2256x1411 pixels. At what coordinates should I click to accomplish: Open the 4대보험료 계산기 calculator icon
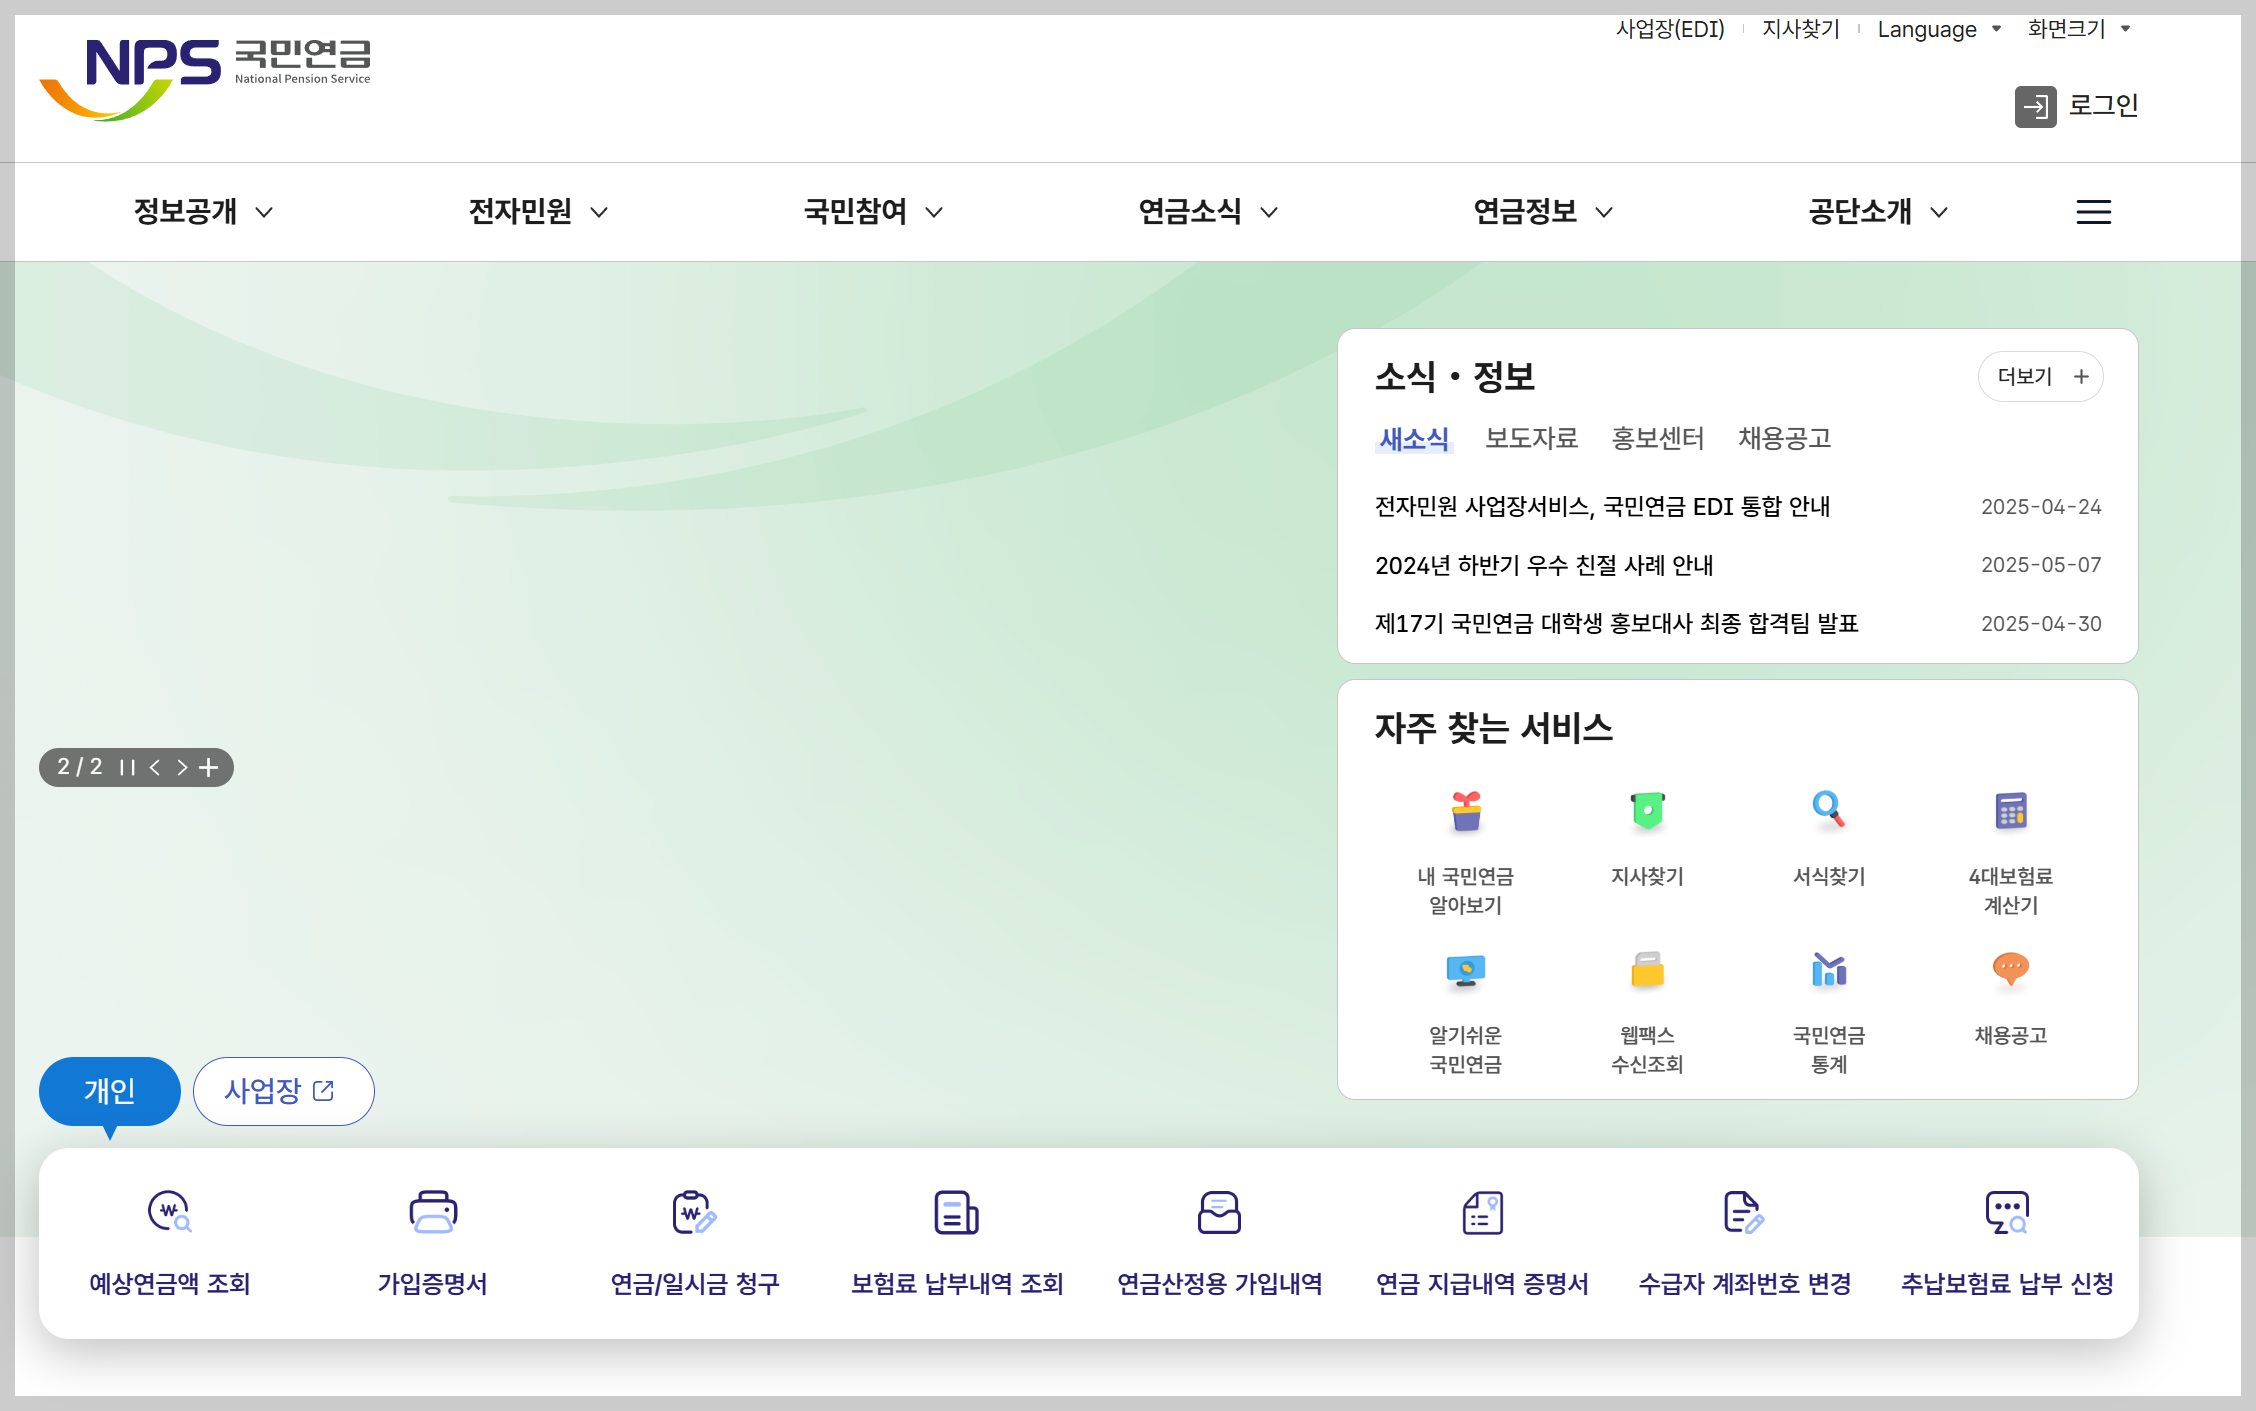tap(2010, 811)
